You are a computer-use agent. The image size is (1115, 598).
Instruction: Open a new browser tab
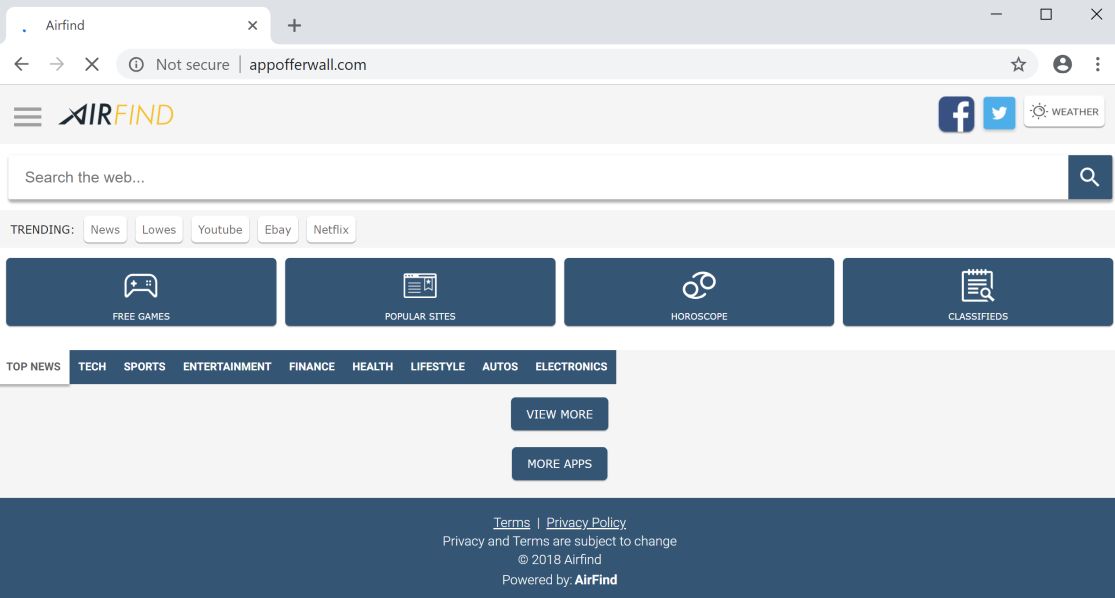point(294,26)
